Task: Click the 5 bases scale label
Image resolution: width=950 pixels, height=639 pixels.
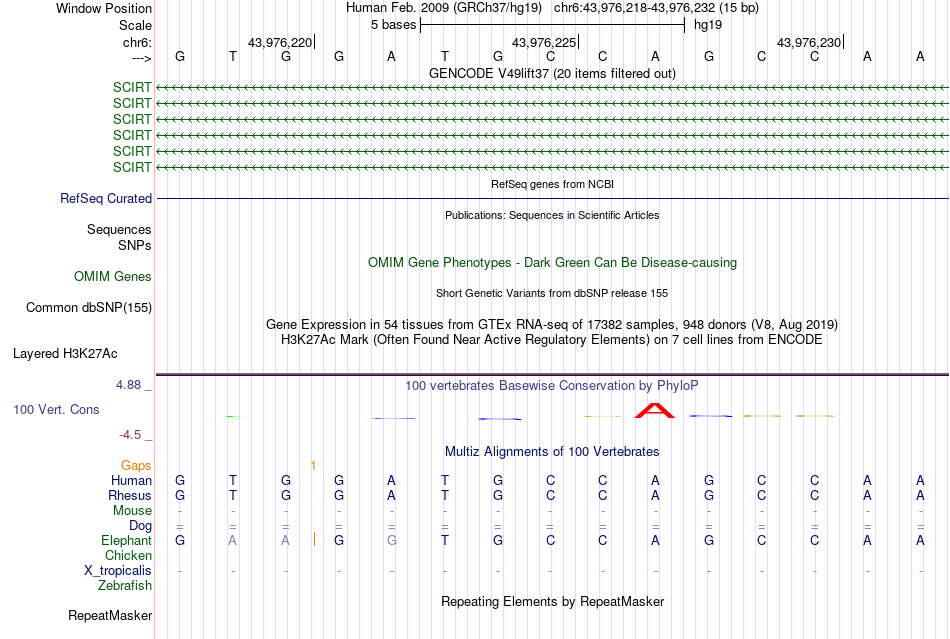Action: 394,25
